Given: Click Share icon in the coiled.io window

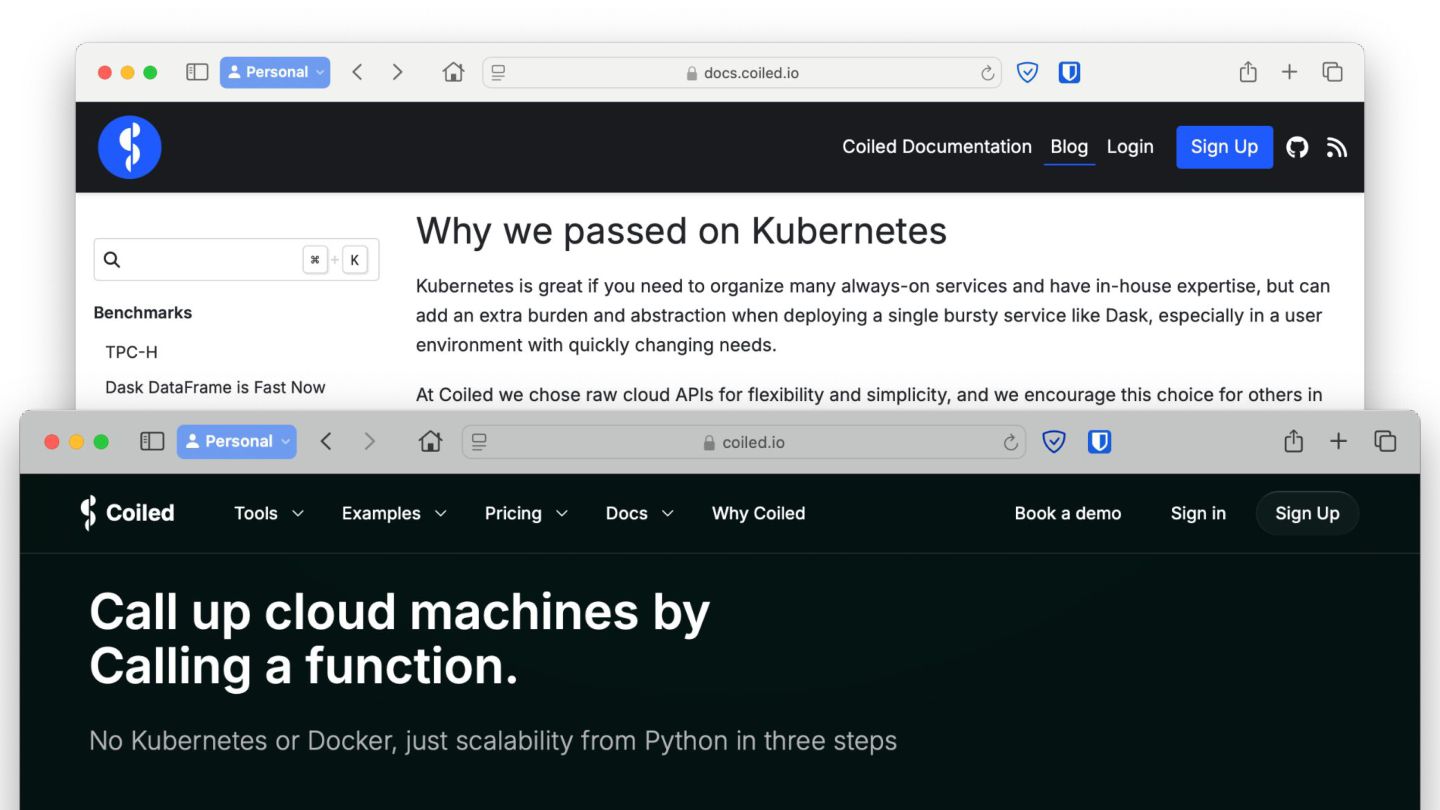Looking at the screenshot, I should click(x=1293, y=441).
